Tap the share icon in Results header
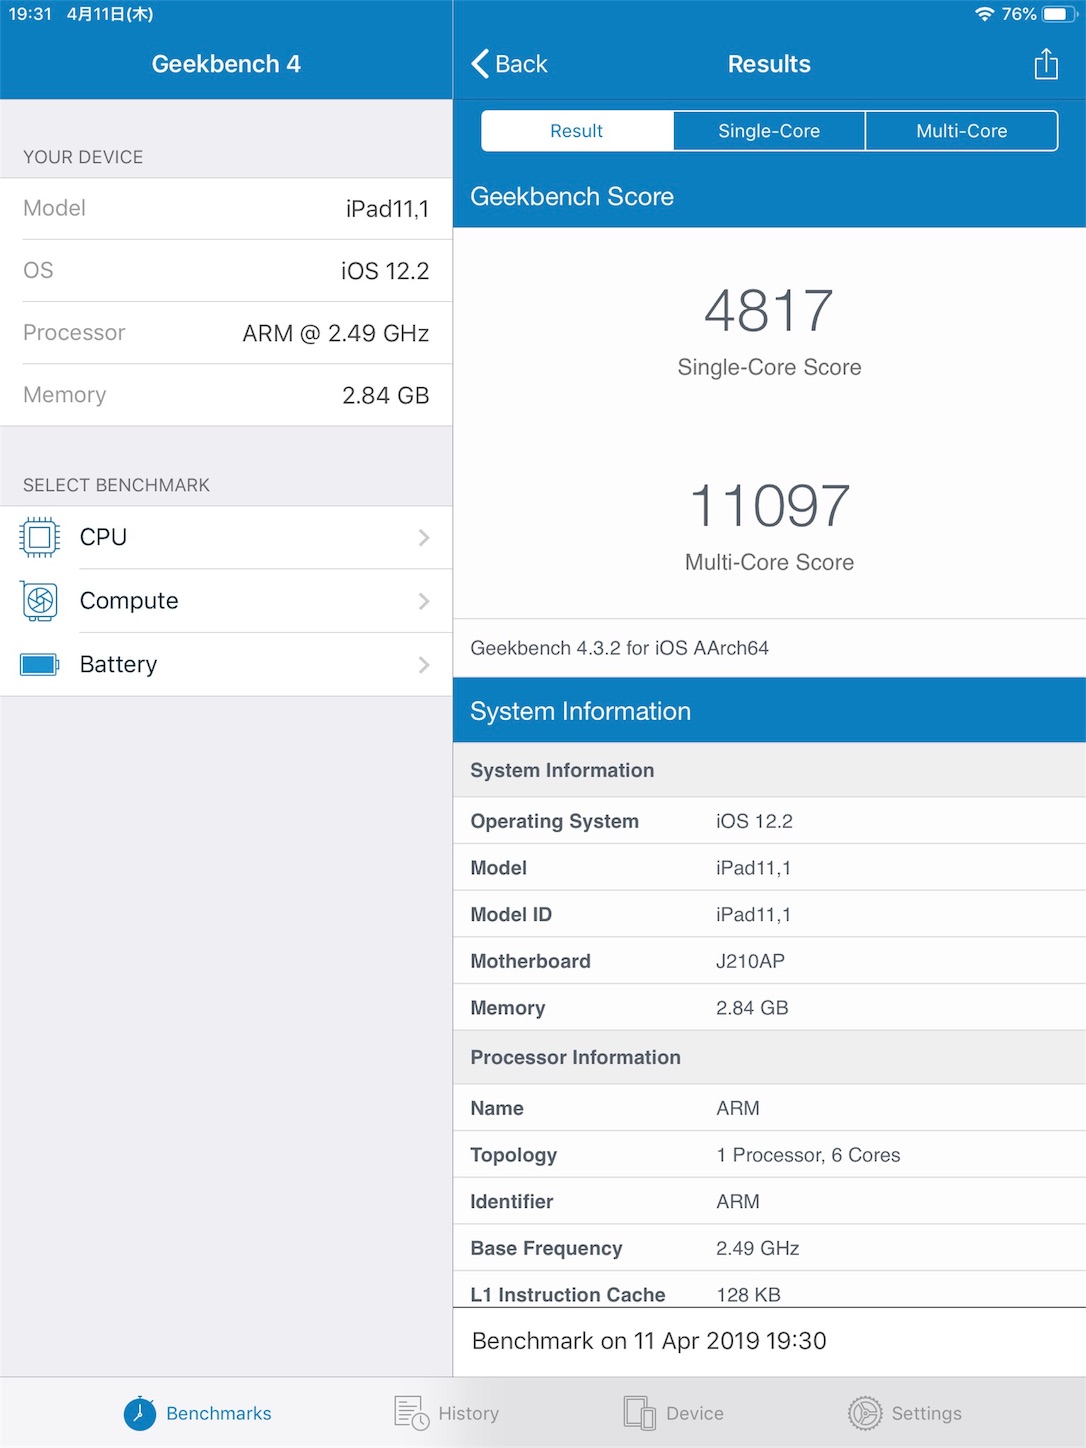The height and width of the screenshot is (1448, 1086). 1046,64
